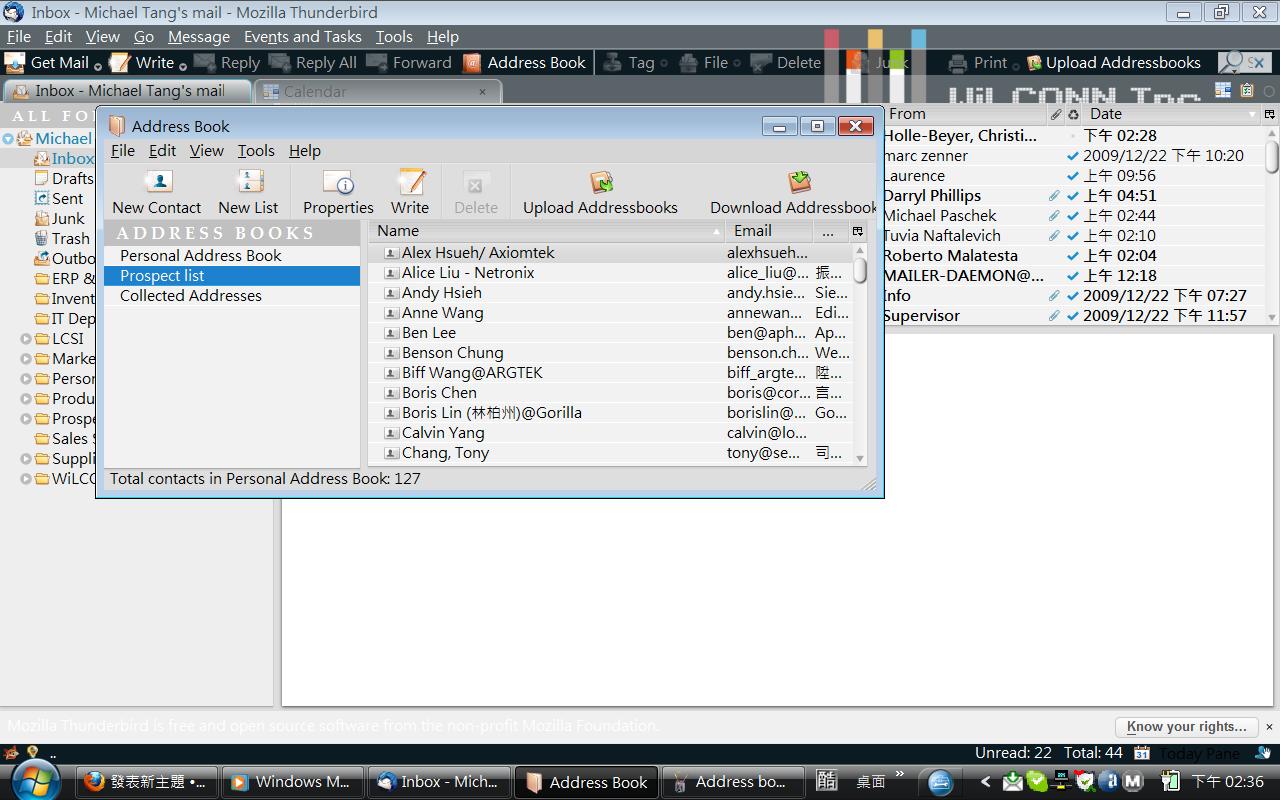Screen dimensions: 1280x800
Task: Click the Upload Addressbooks icon in Address Book
Action: 600,183
